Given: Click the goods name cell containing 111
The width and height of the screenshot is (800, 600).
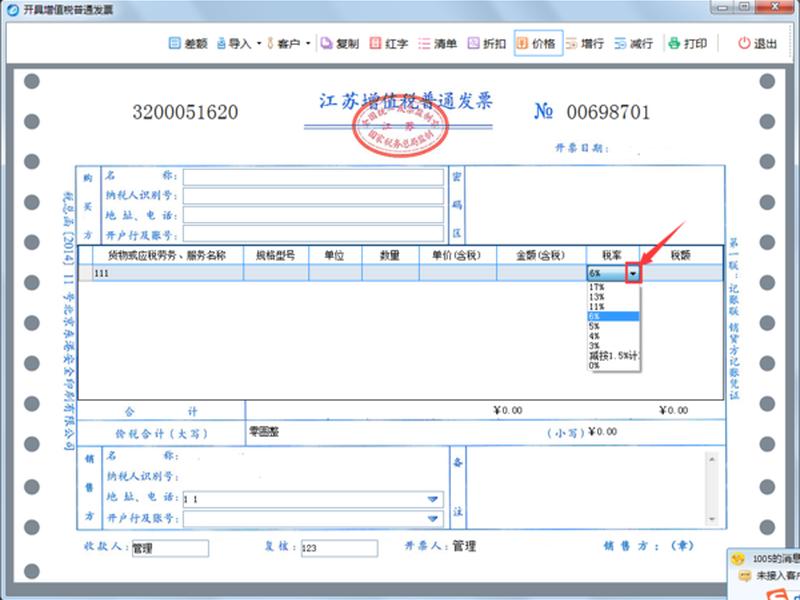Looking at the screenshot, I should (168, 273).
